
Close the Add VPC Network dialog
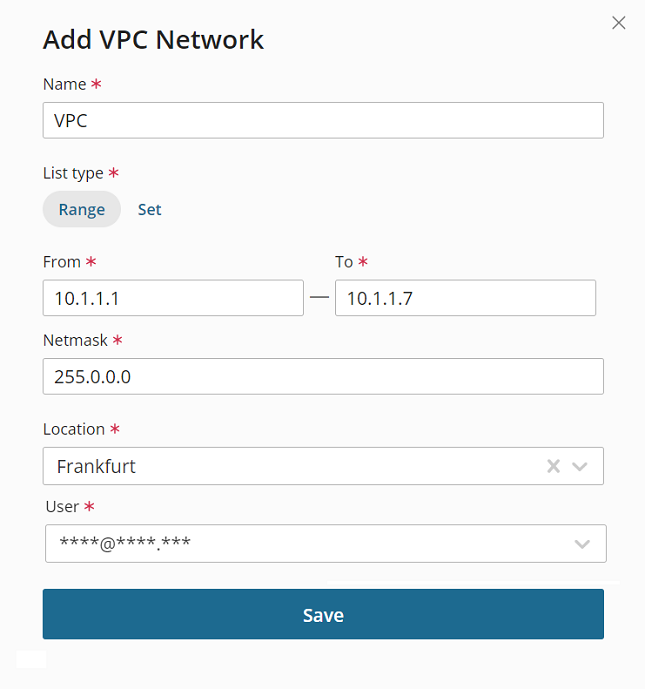pyautogui.click(x=619, y=23)
